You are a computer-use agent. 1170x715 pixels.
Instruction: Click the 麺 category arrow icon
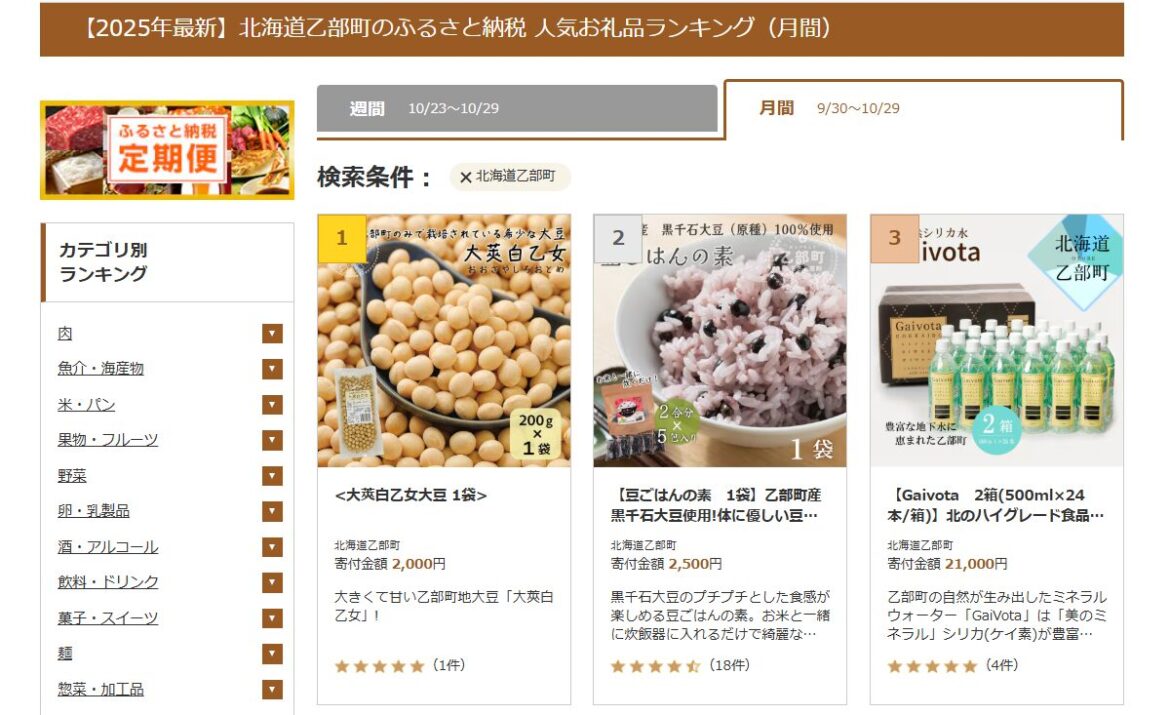[x=272, y=654]
